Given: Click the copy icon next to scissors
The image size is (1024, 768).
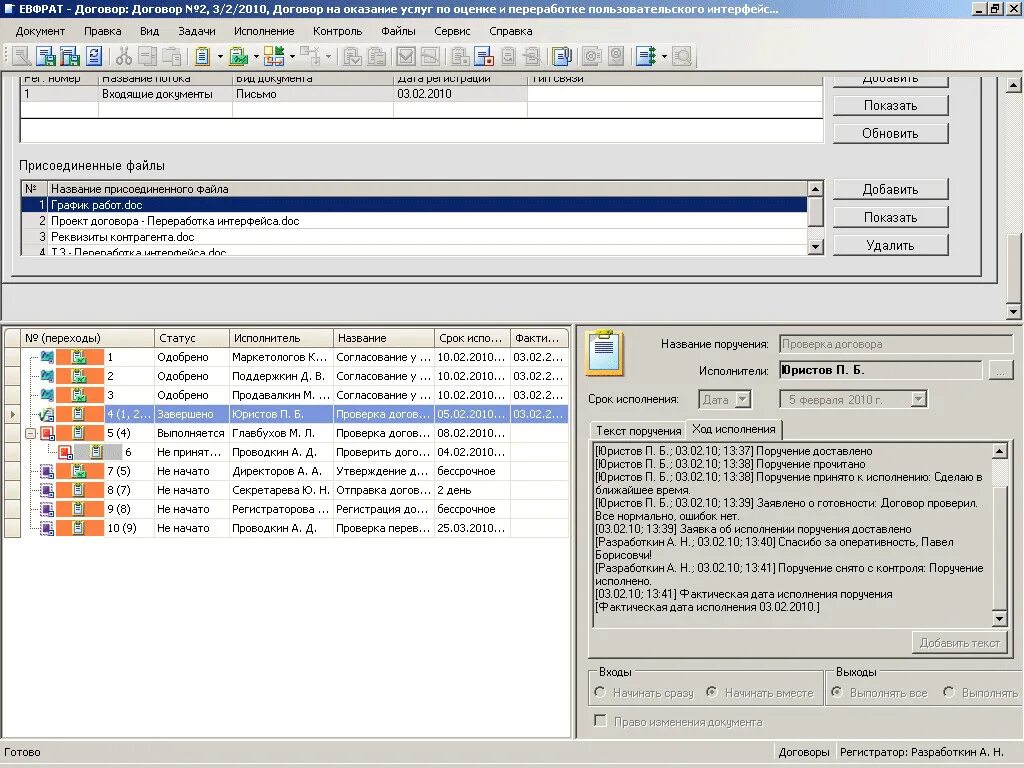Looking at the screenshot, I should tap(148, 57).
